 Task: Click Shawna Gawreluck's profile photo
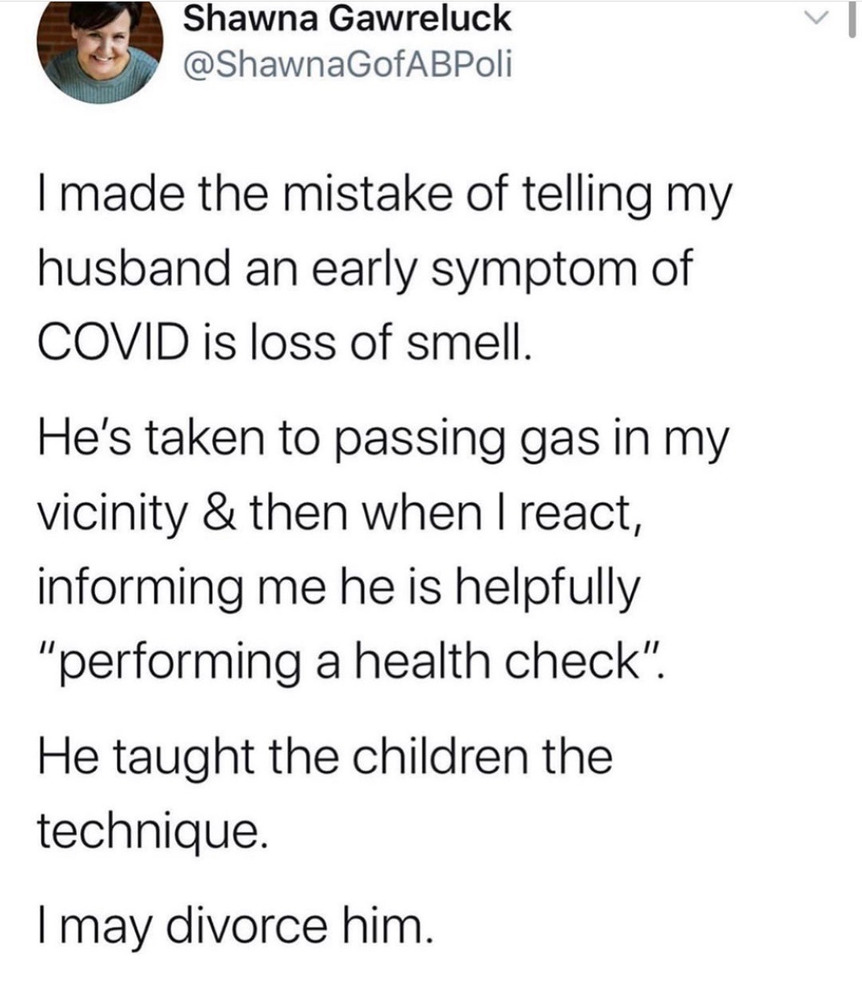coord(99,50)
